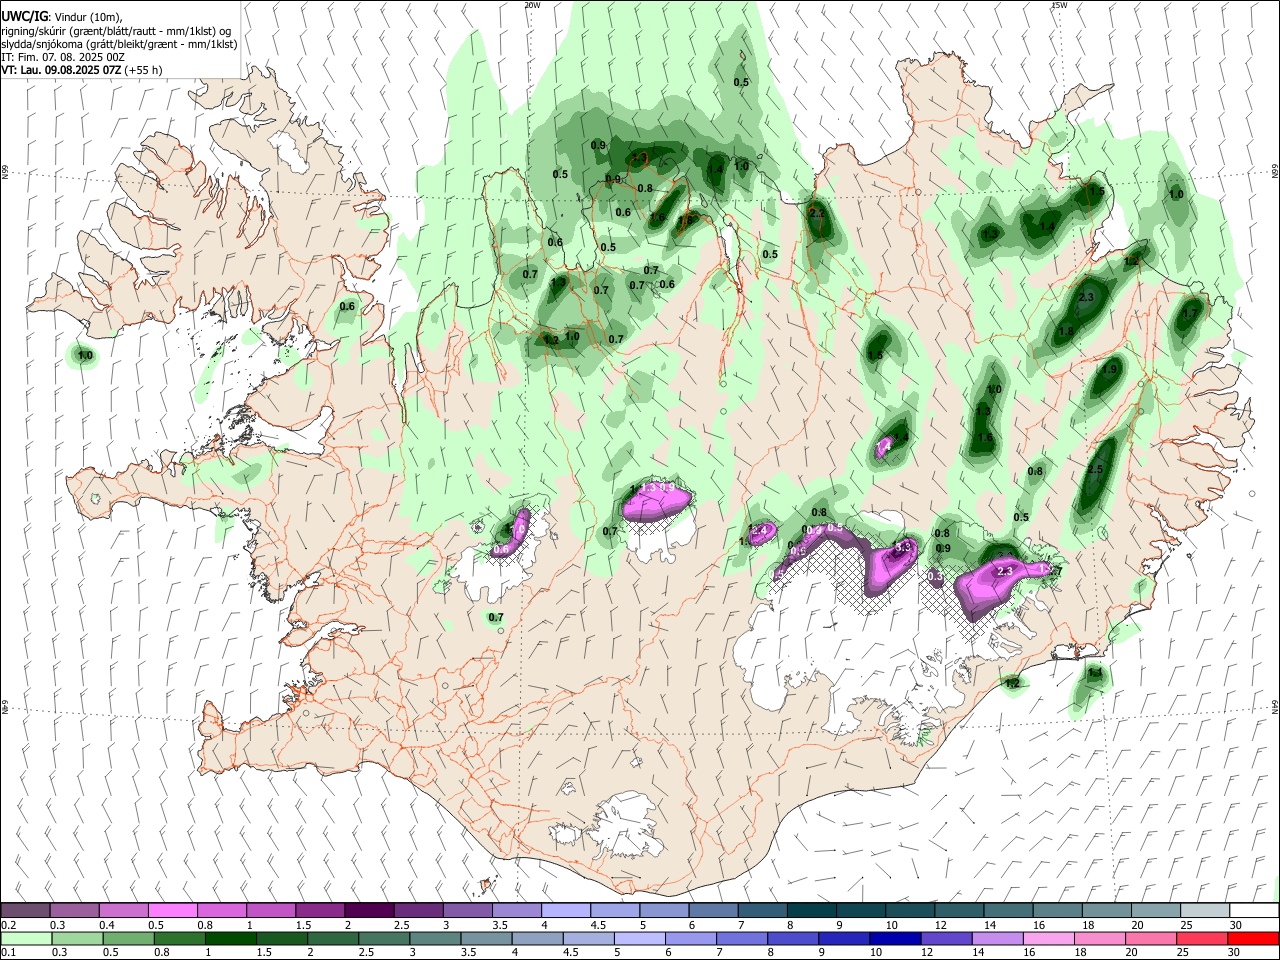
Task: Click the white '3.3' value in the purple area
Action: [903, 548]
